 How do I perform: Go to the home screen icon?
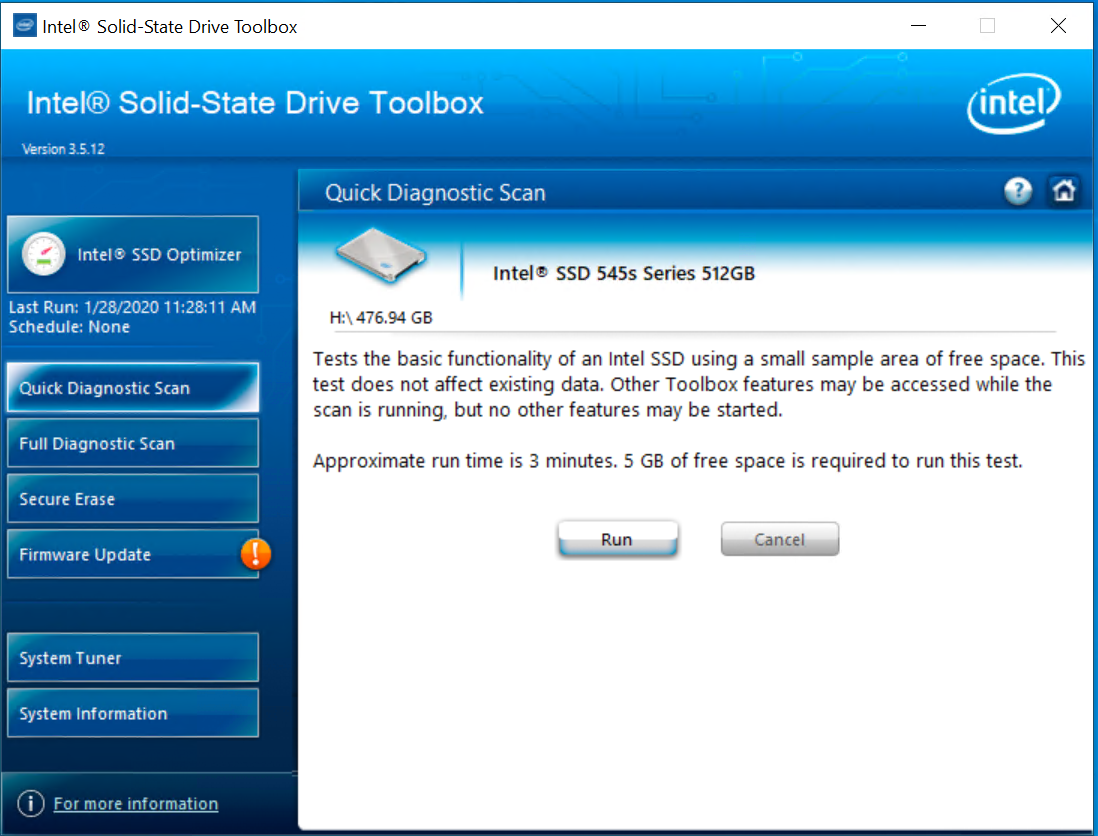[x=1064, y=192]
